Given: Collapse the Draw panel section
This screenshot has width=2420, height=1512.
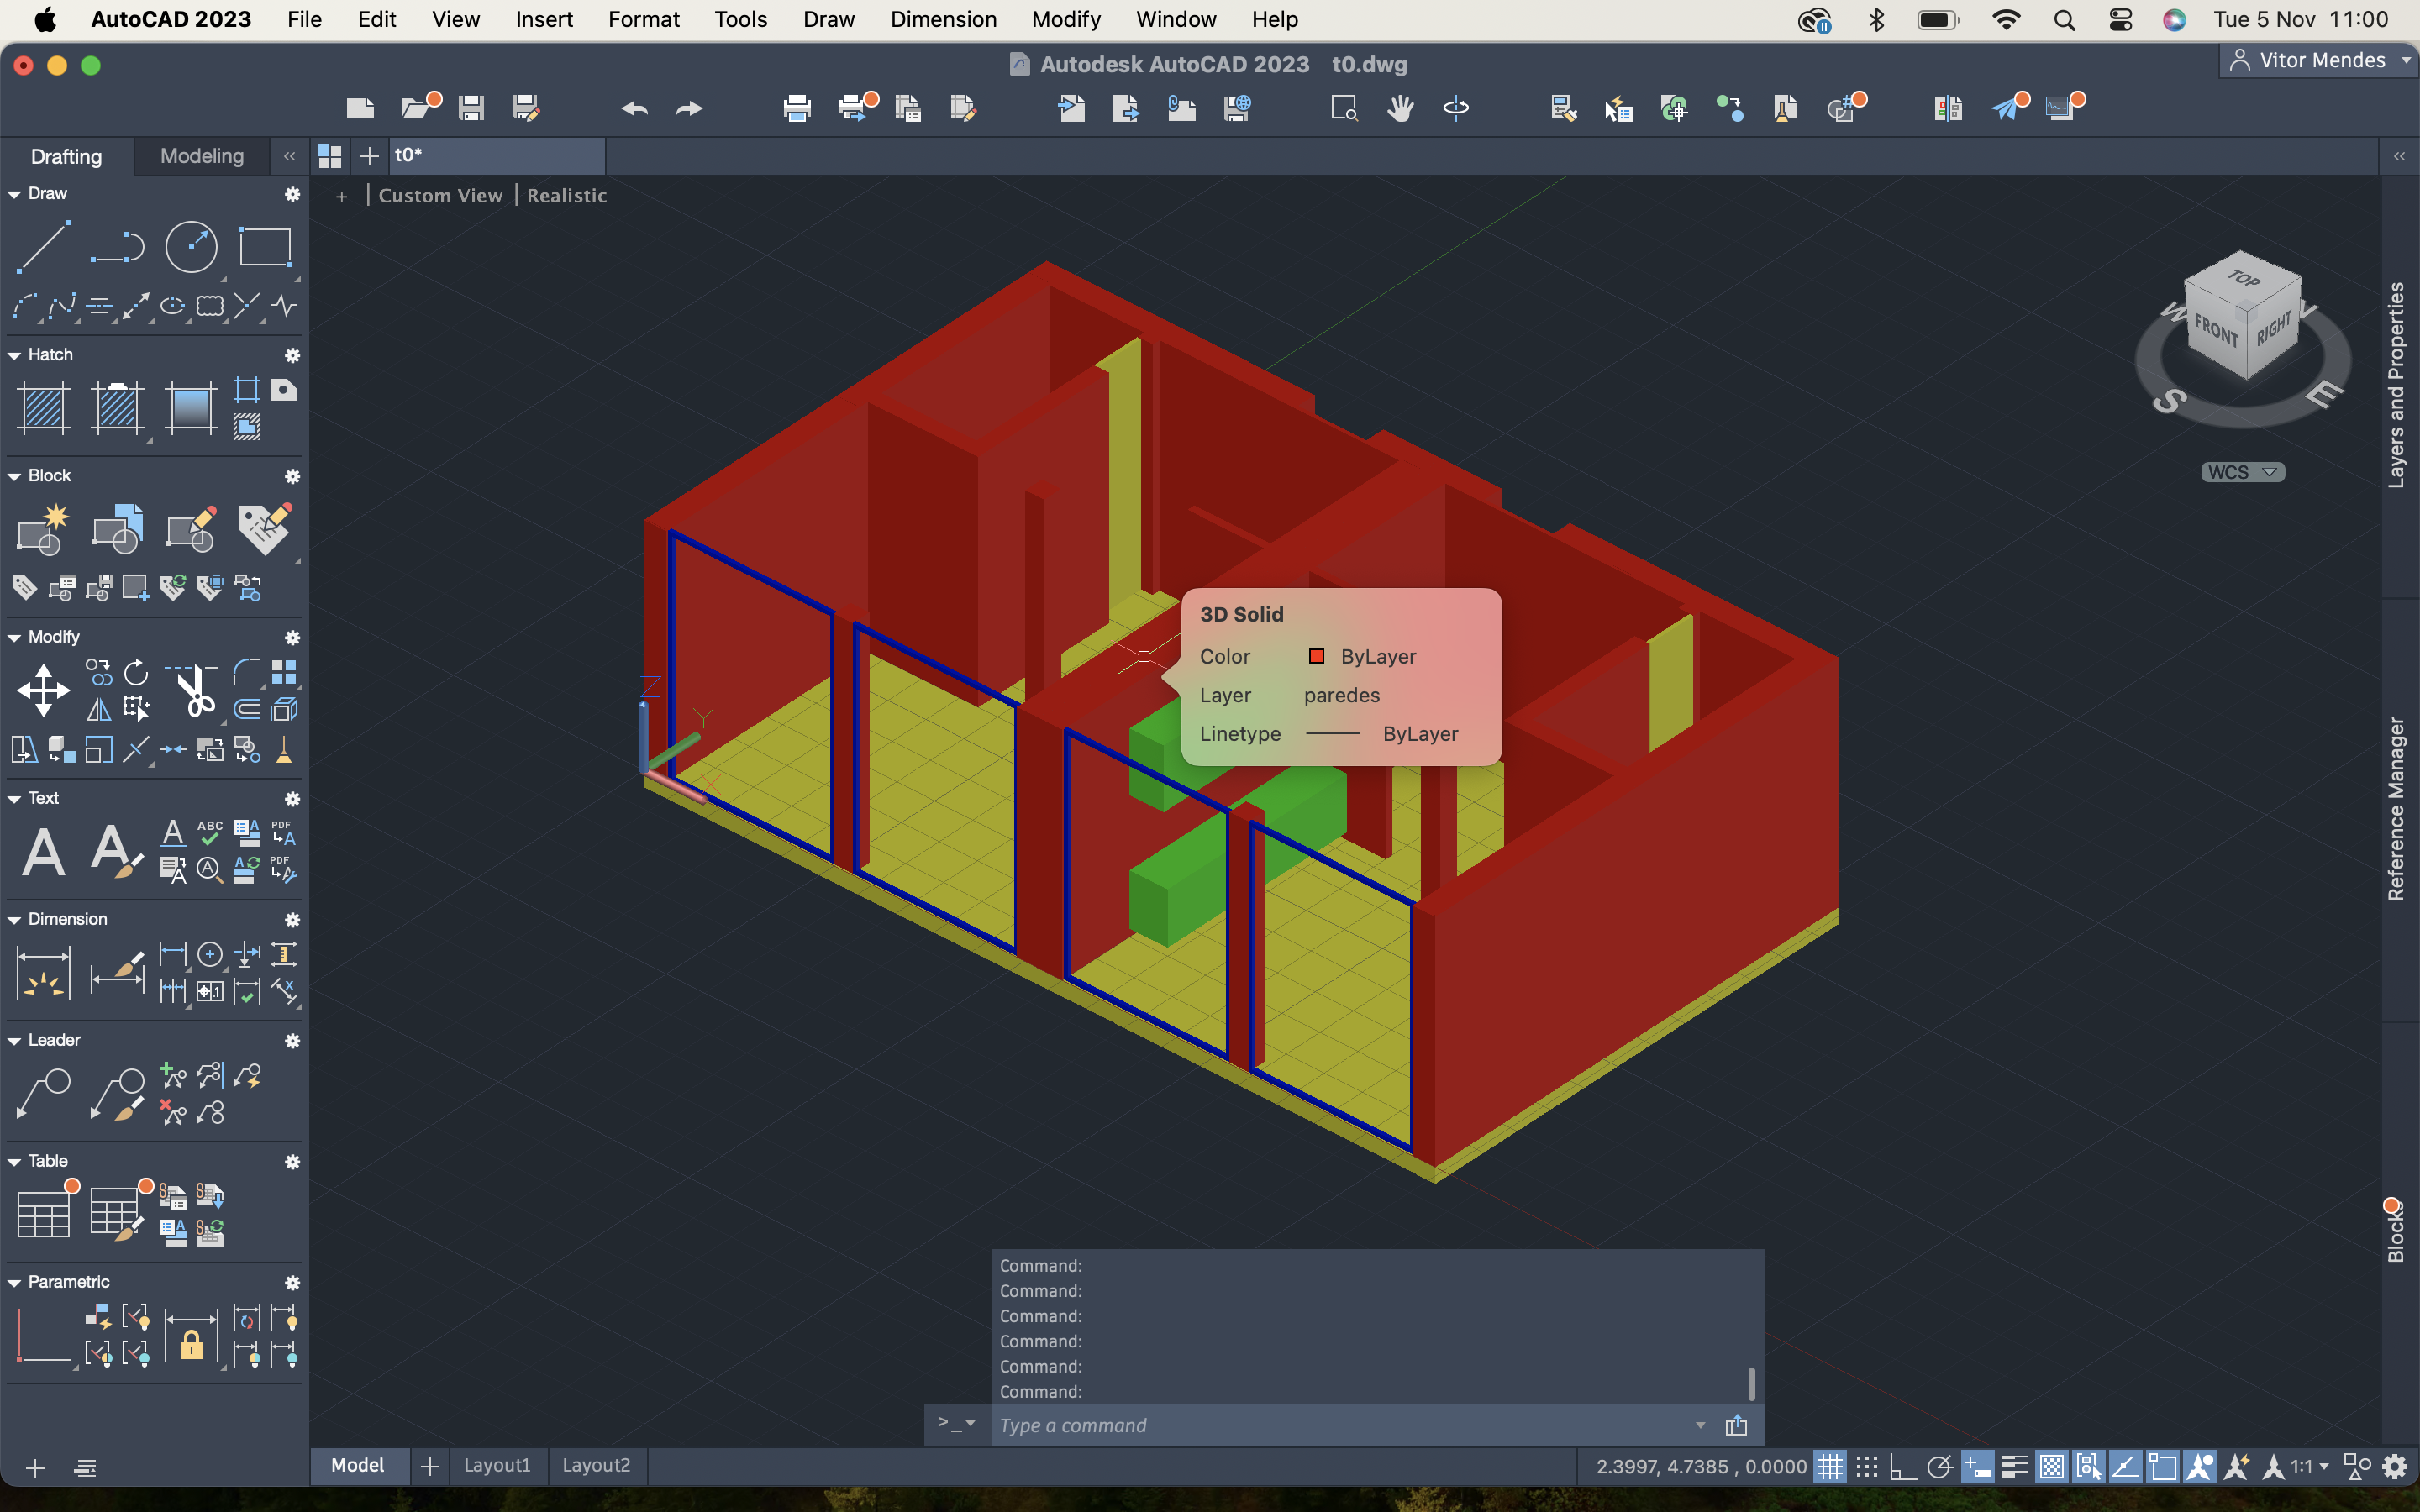Looking at the screenshot, I should pyautogui.click(x=14, y=194).
